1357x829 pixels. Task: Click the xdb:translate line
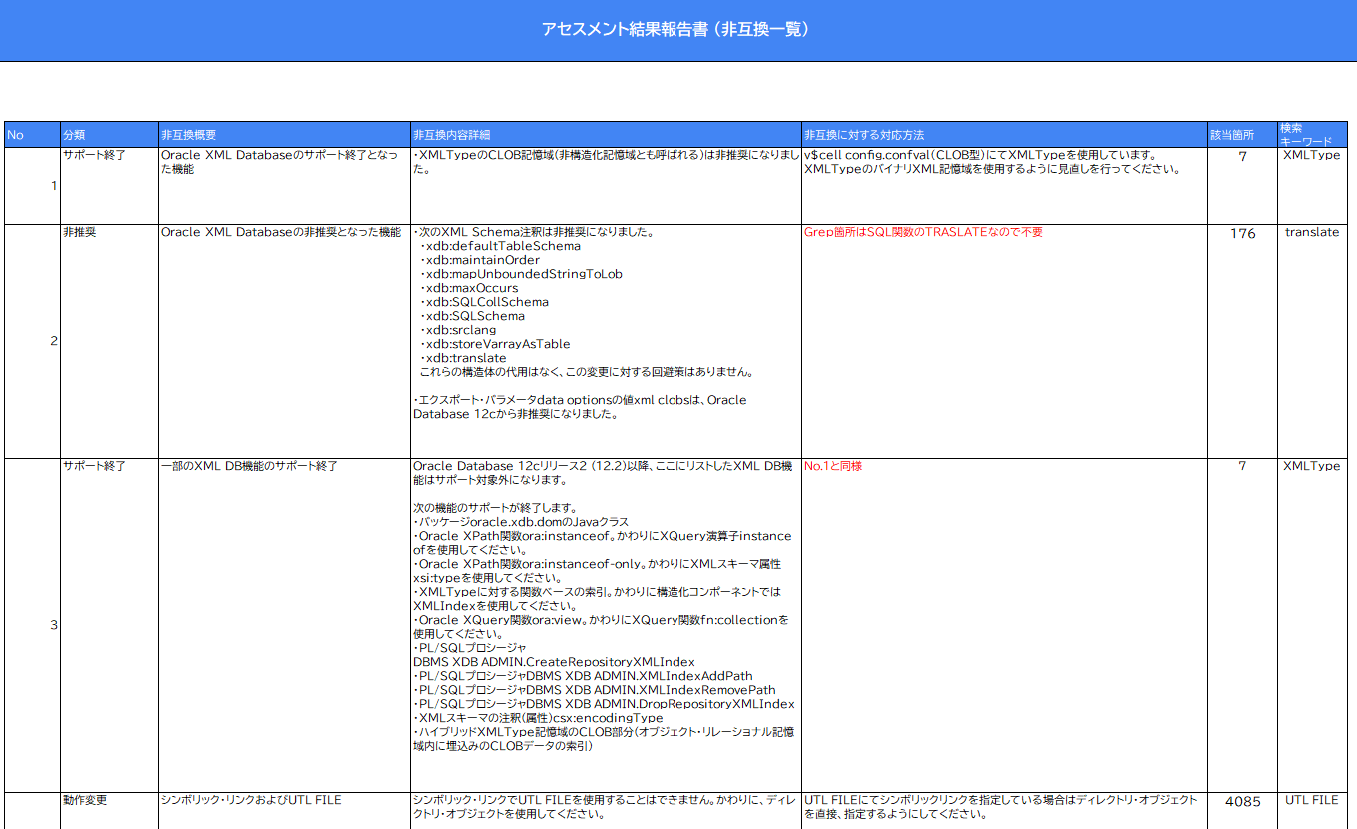463,358
